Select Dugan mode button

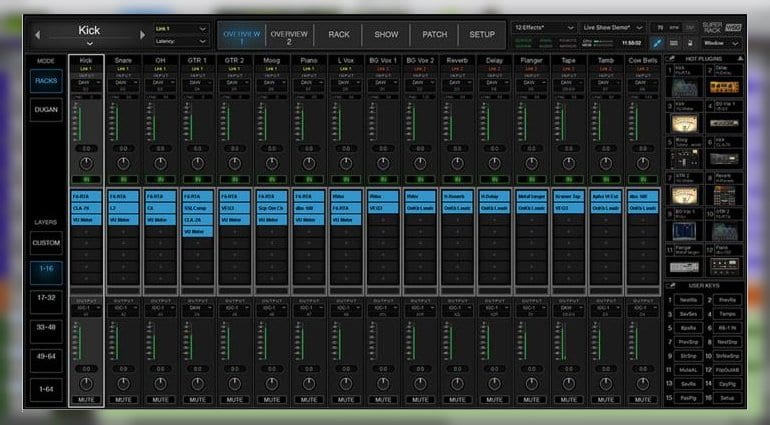[x=46, y=110]
